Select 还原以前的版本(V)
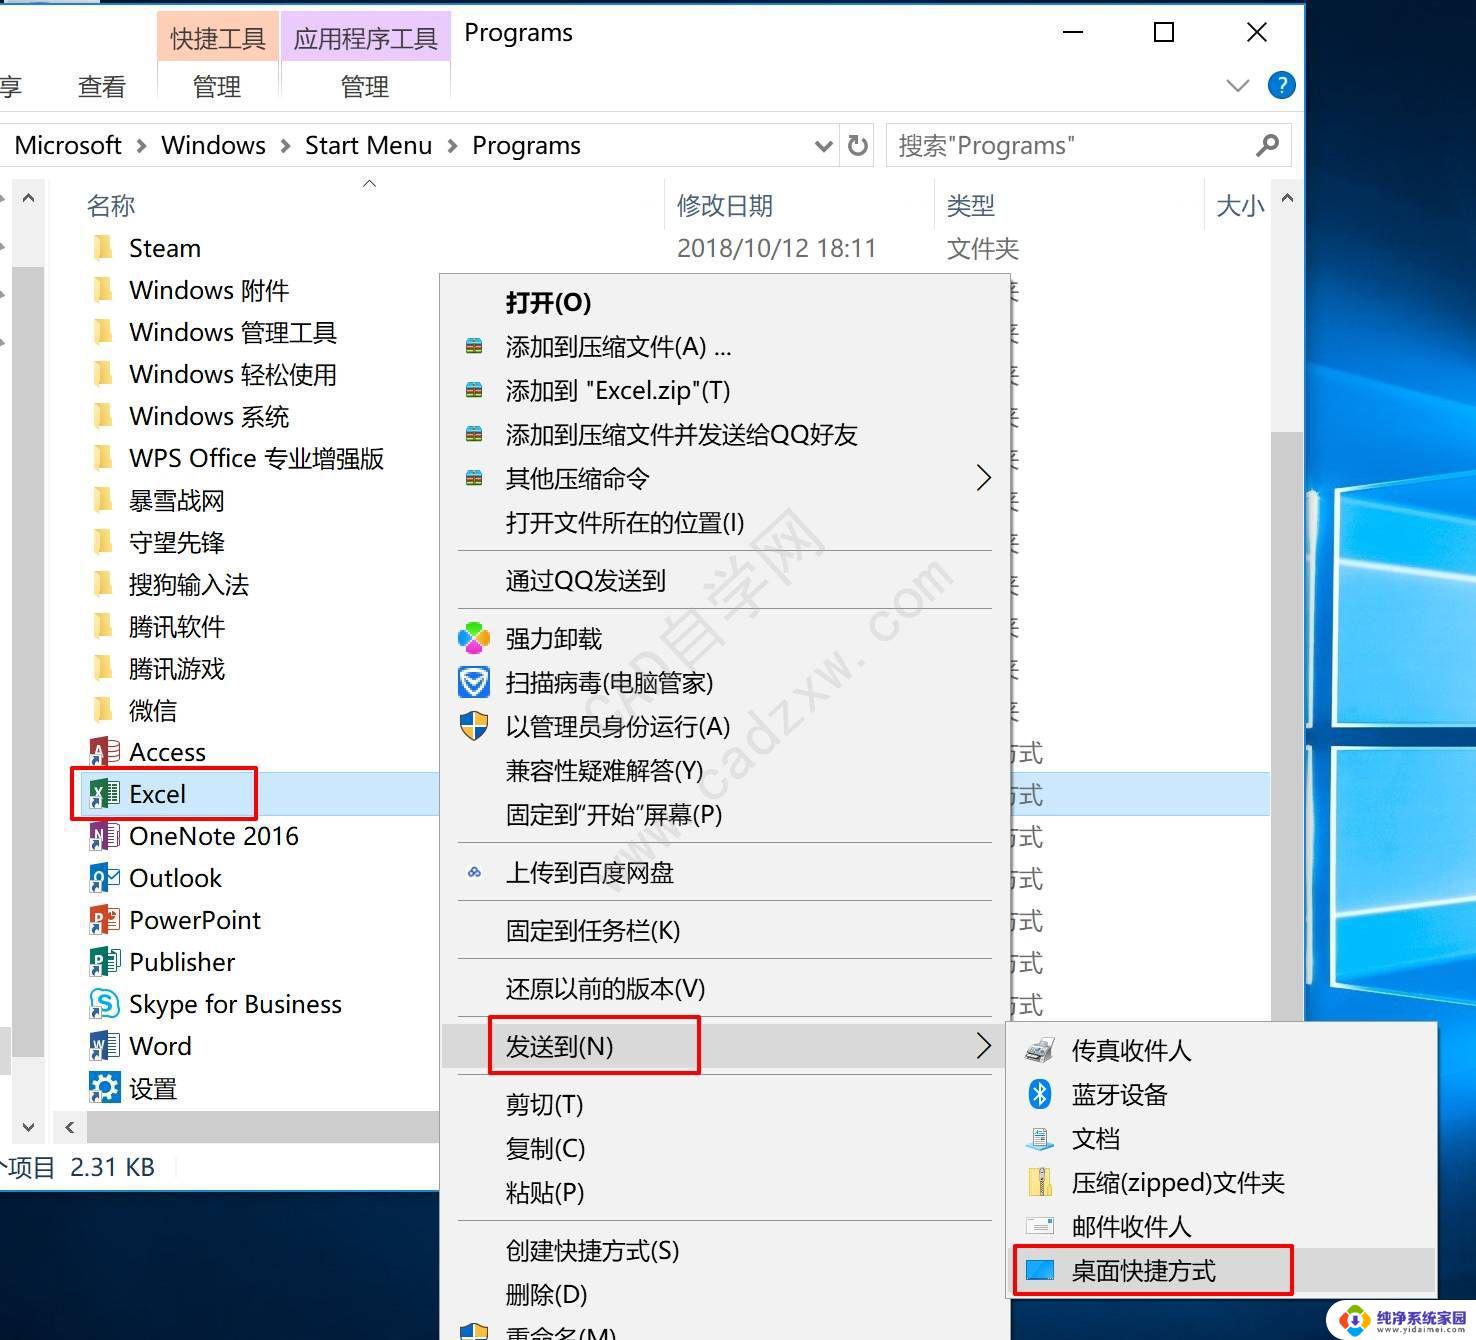Screen dimensions: 1476x1340 pos(605,988)
